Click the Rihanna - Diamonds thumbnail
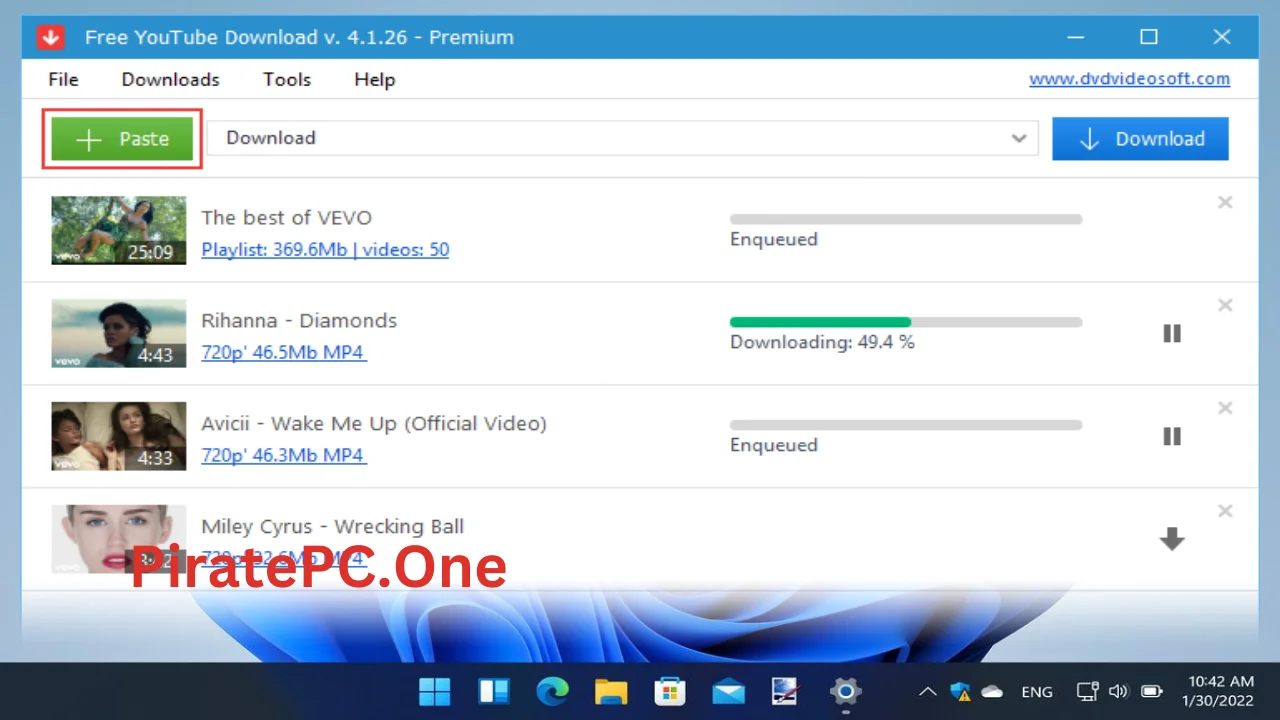The height and width of the screenshot is (720, 1280). click(119, 333)
